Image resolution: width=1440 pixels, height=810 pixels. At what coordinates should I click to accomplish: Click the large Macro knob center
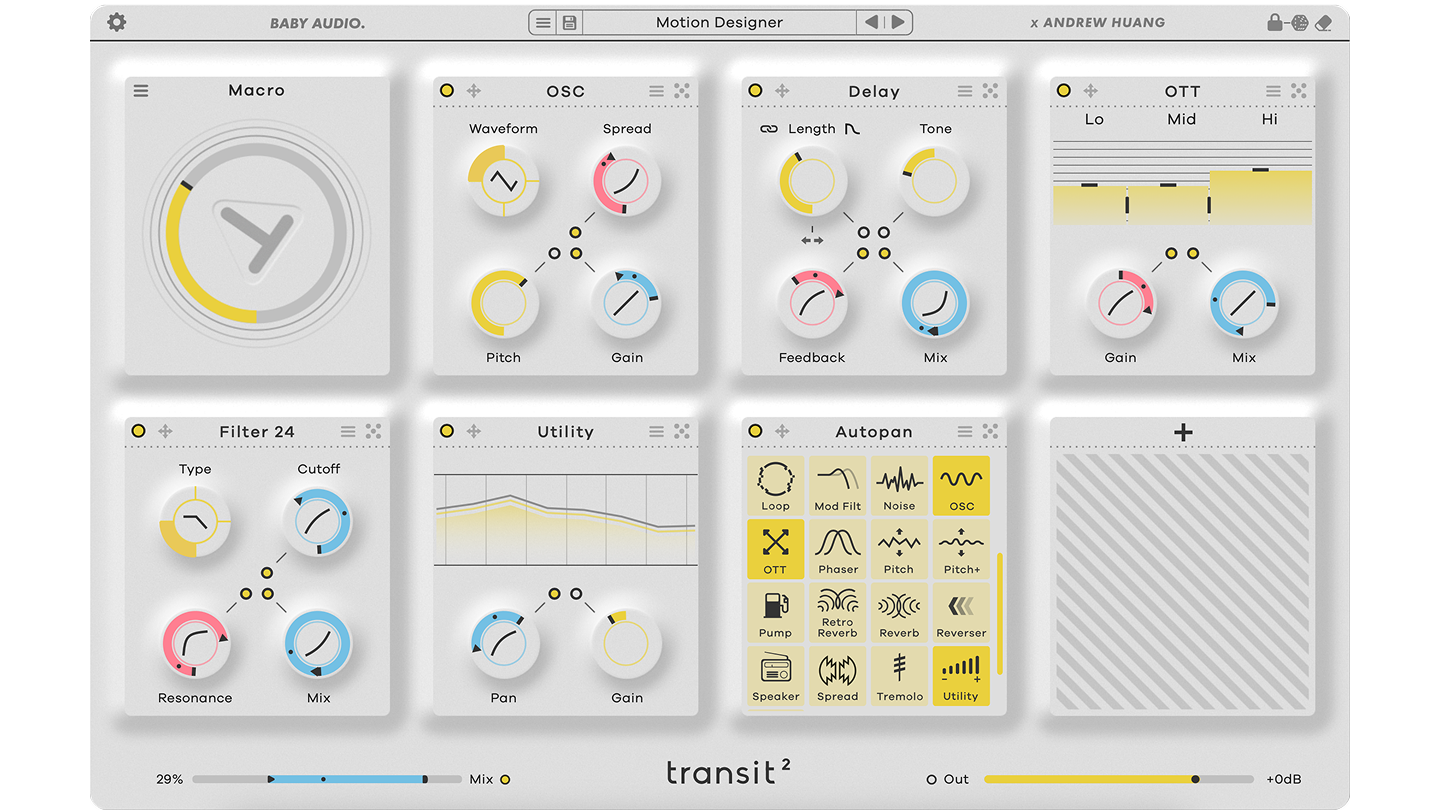(257, 234)
